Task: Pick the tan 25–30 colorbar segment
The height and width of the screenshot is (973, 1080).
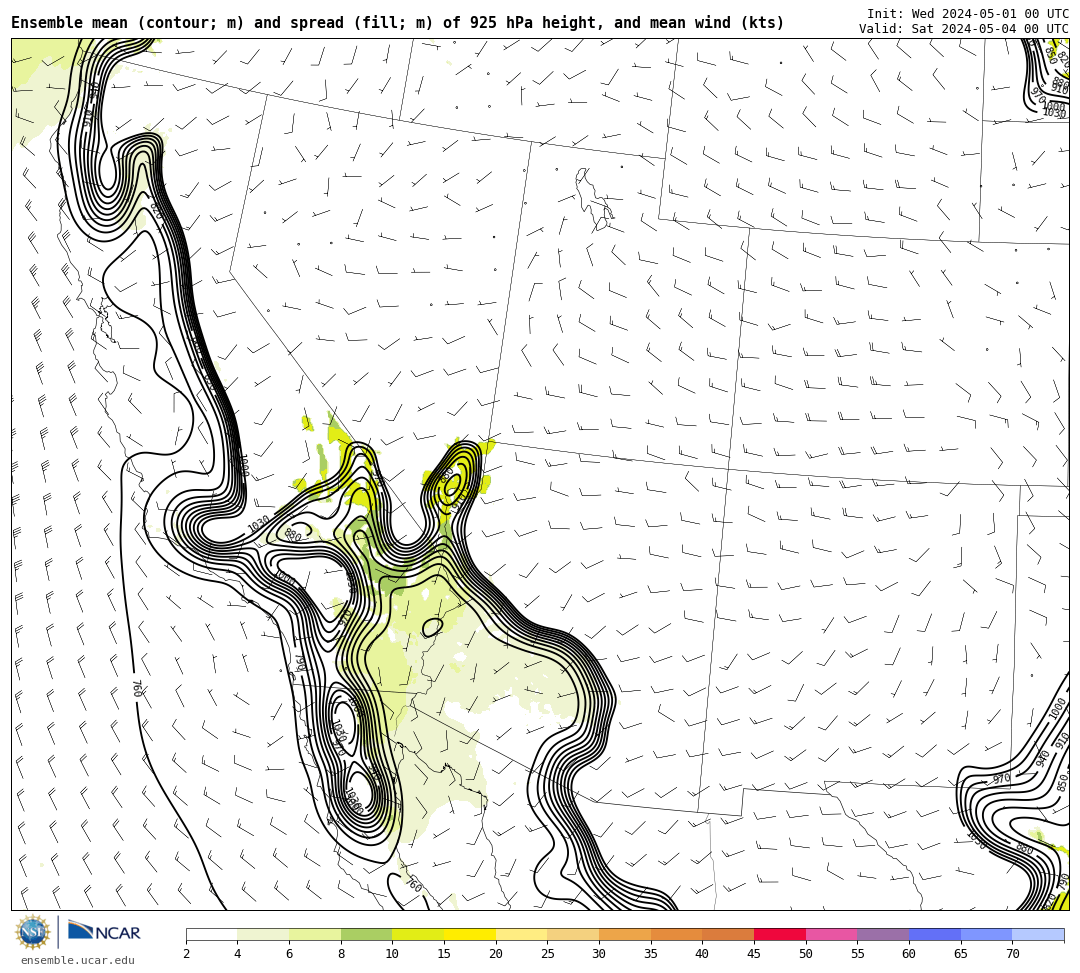Action: (x=573, y=935)
